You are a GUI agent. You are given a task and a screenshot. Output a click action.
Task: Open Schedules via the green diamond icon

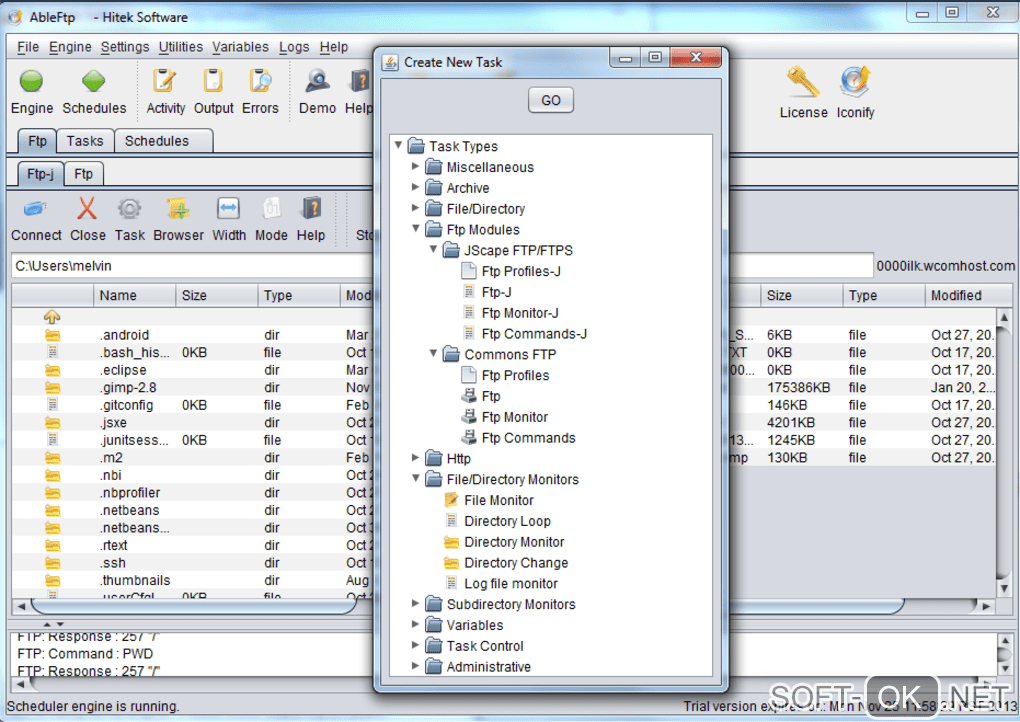tap(94, 82)
